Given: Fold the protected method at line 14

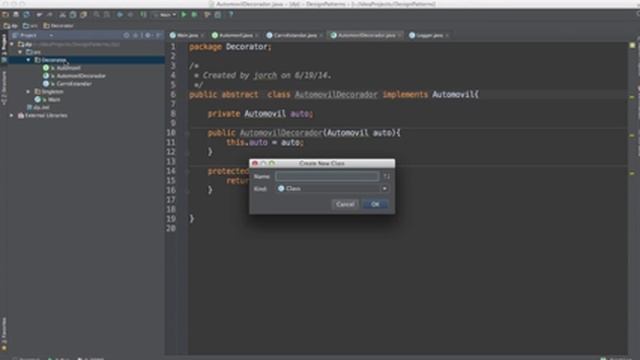Looking at the screenshot, I should [187, 171].
